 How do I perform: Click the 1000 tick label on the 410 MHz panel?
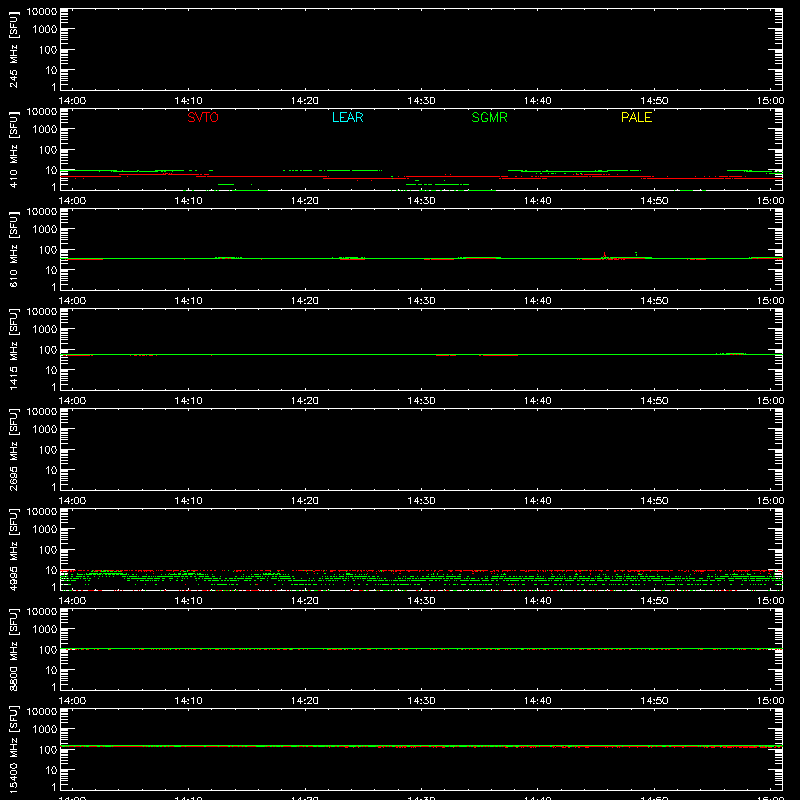(45, 130)
